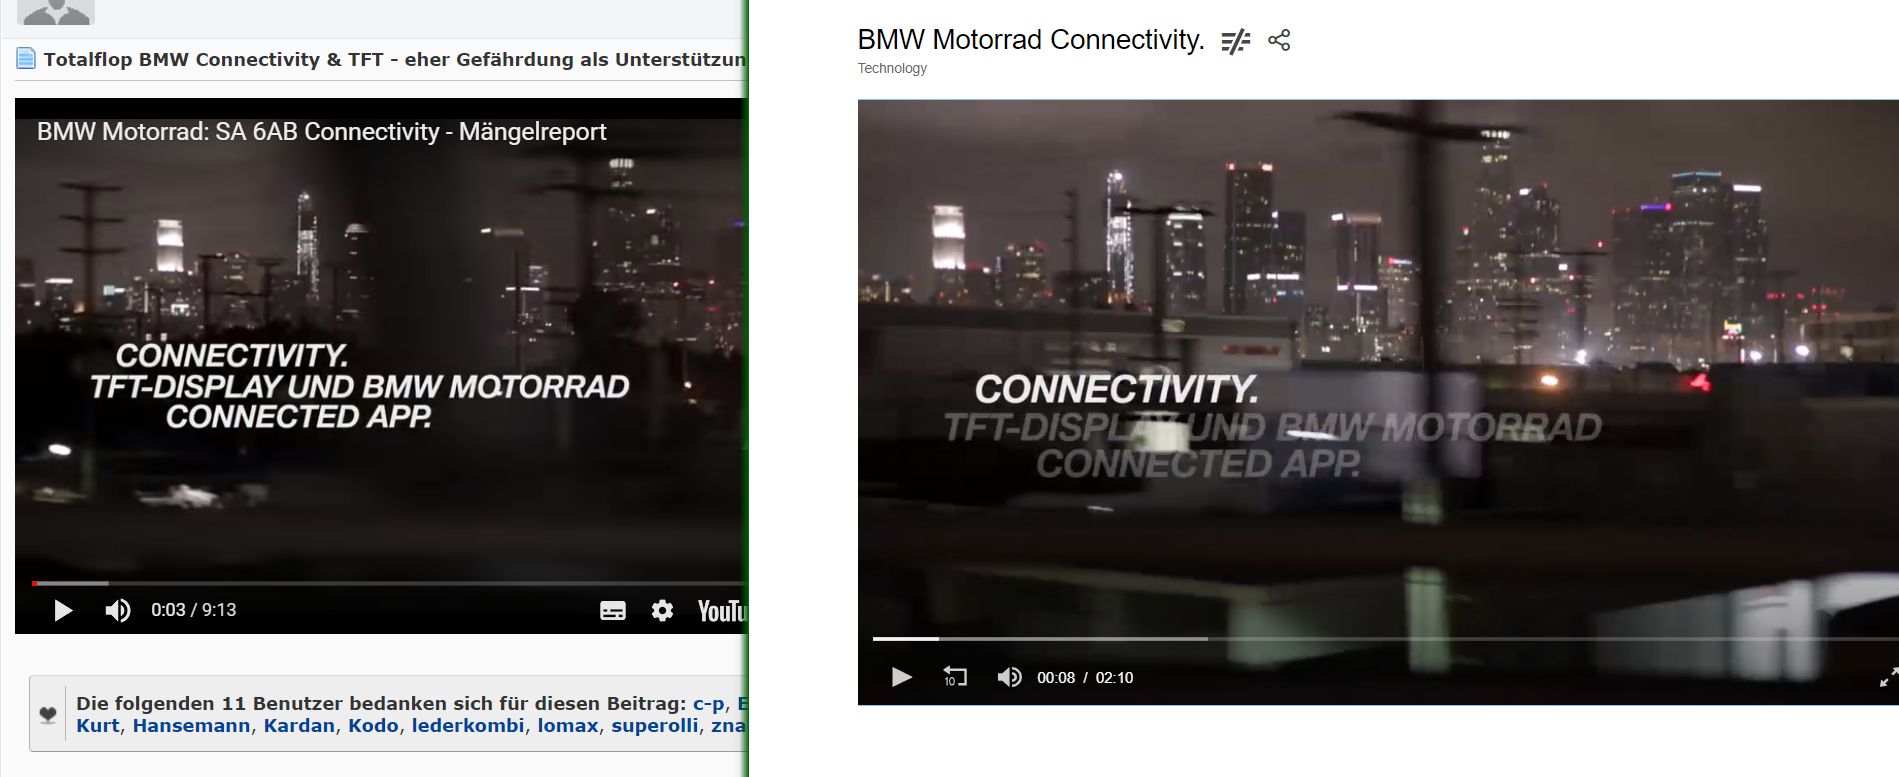This screenshot has height=777, width=1899.
Task: Play the BMW Motorrad Connectivity video
Action: 902,677
